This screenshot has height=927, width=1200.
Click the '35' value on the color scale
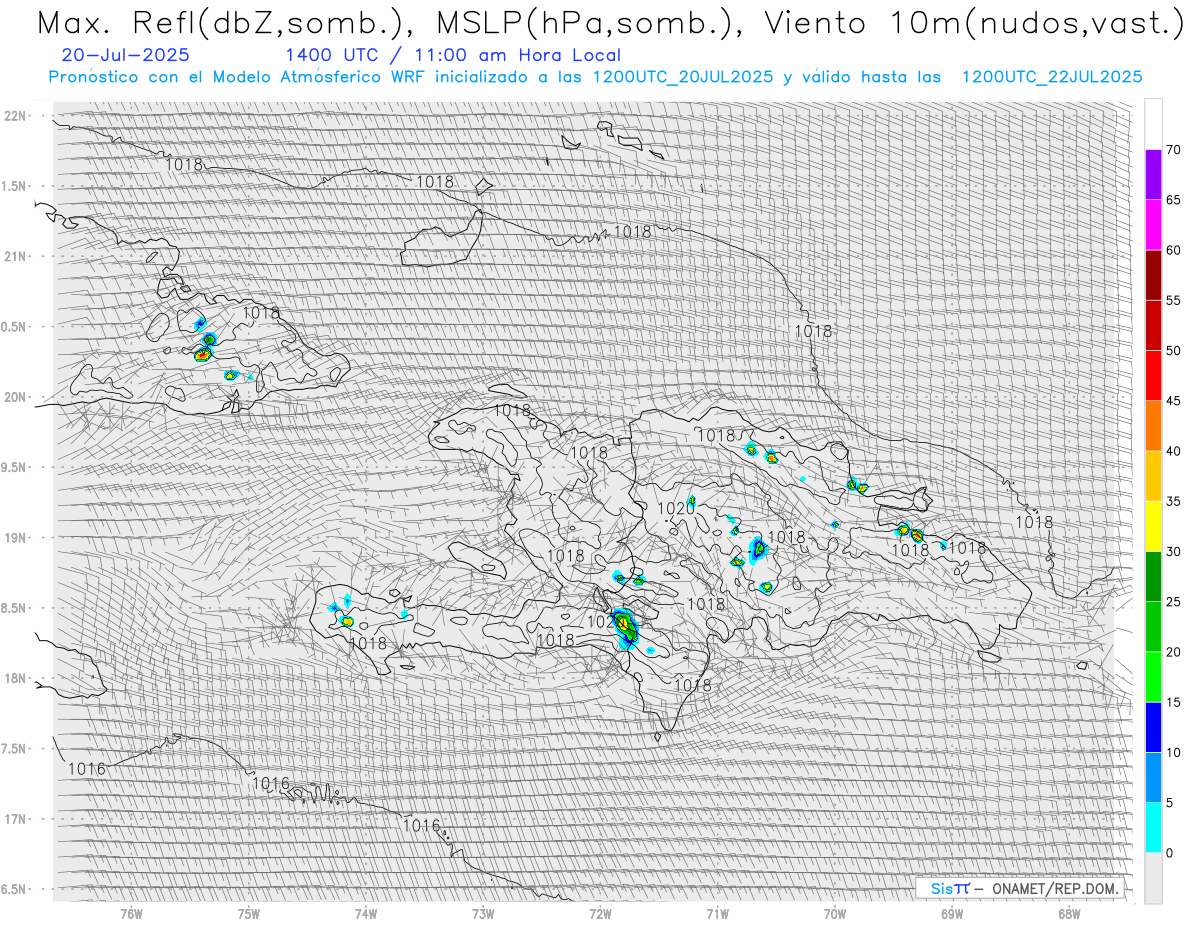click(1173, 501)
